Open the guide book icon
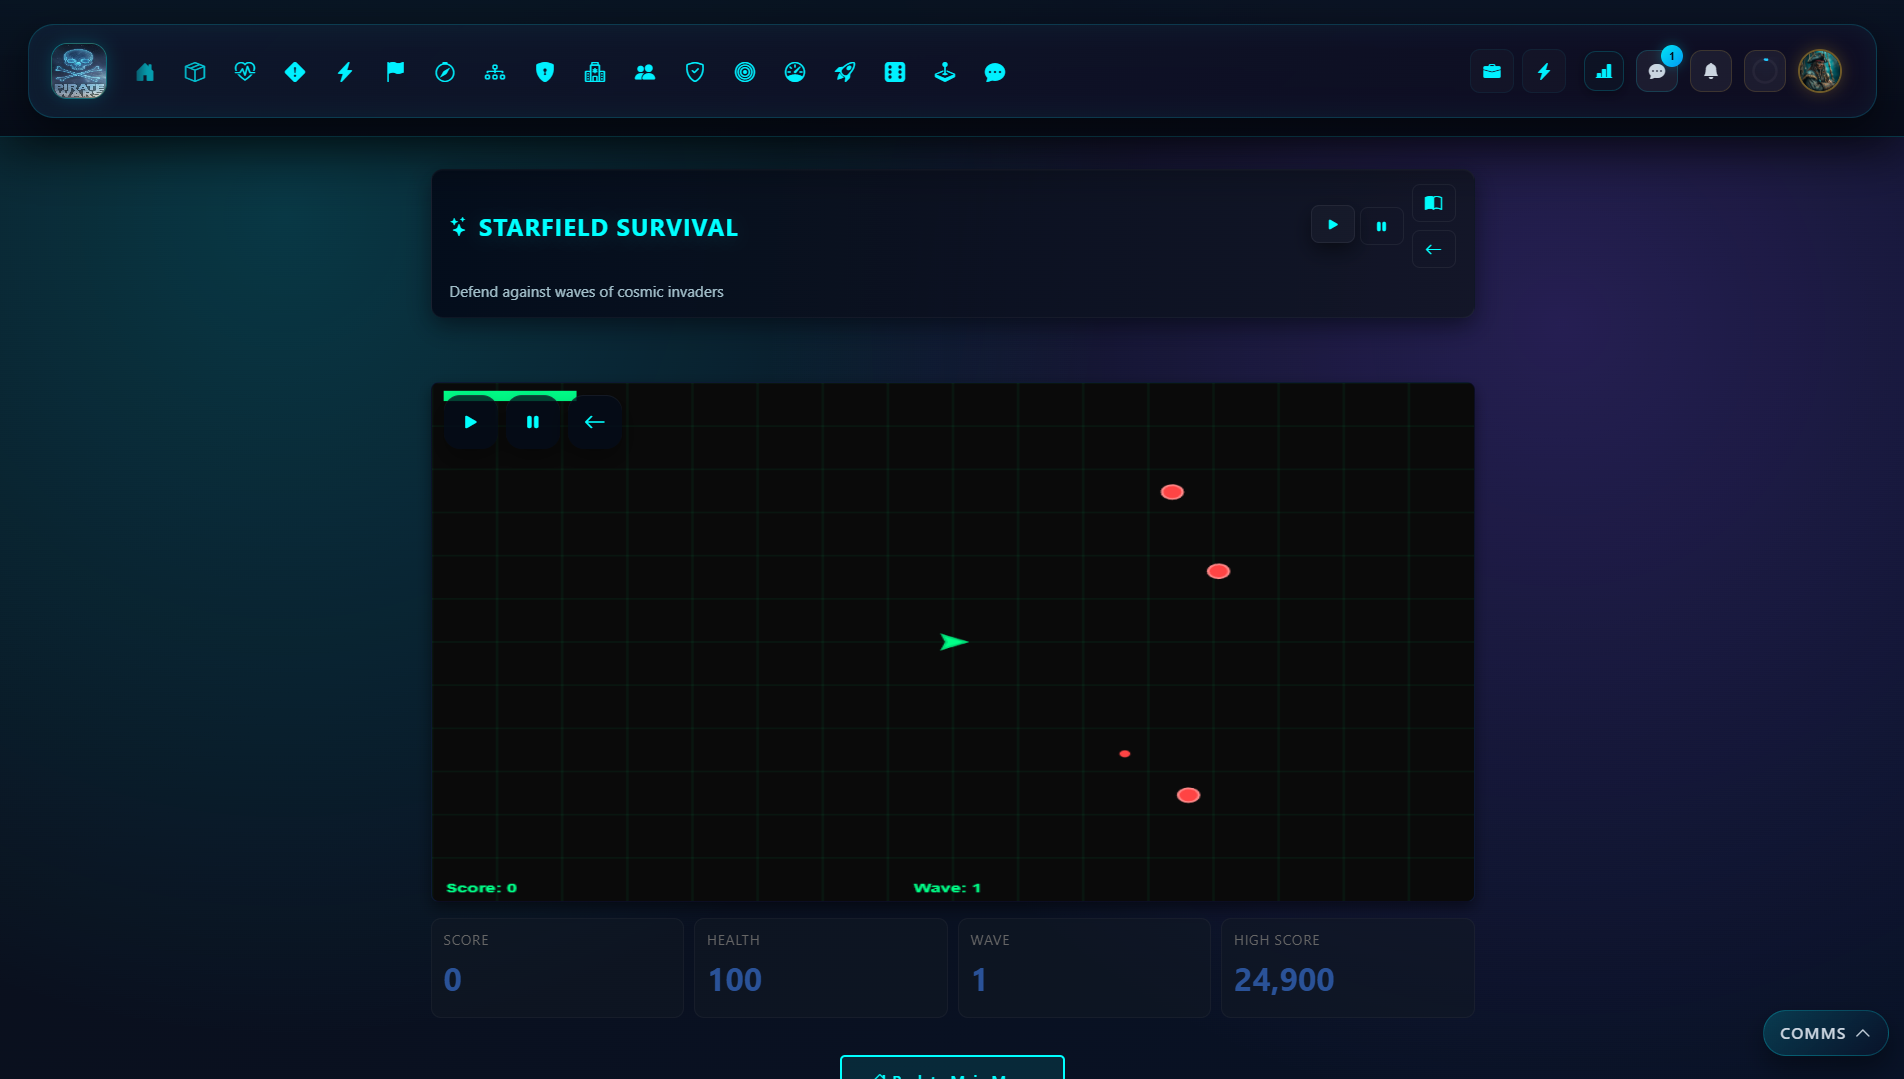1904x1079 pixels. [1433, 203]
